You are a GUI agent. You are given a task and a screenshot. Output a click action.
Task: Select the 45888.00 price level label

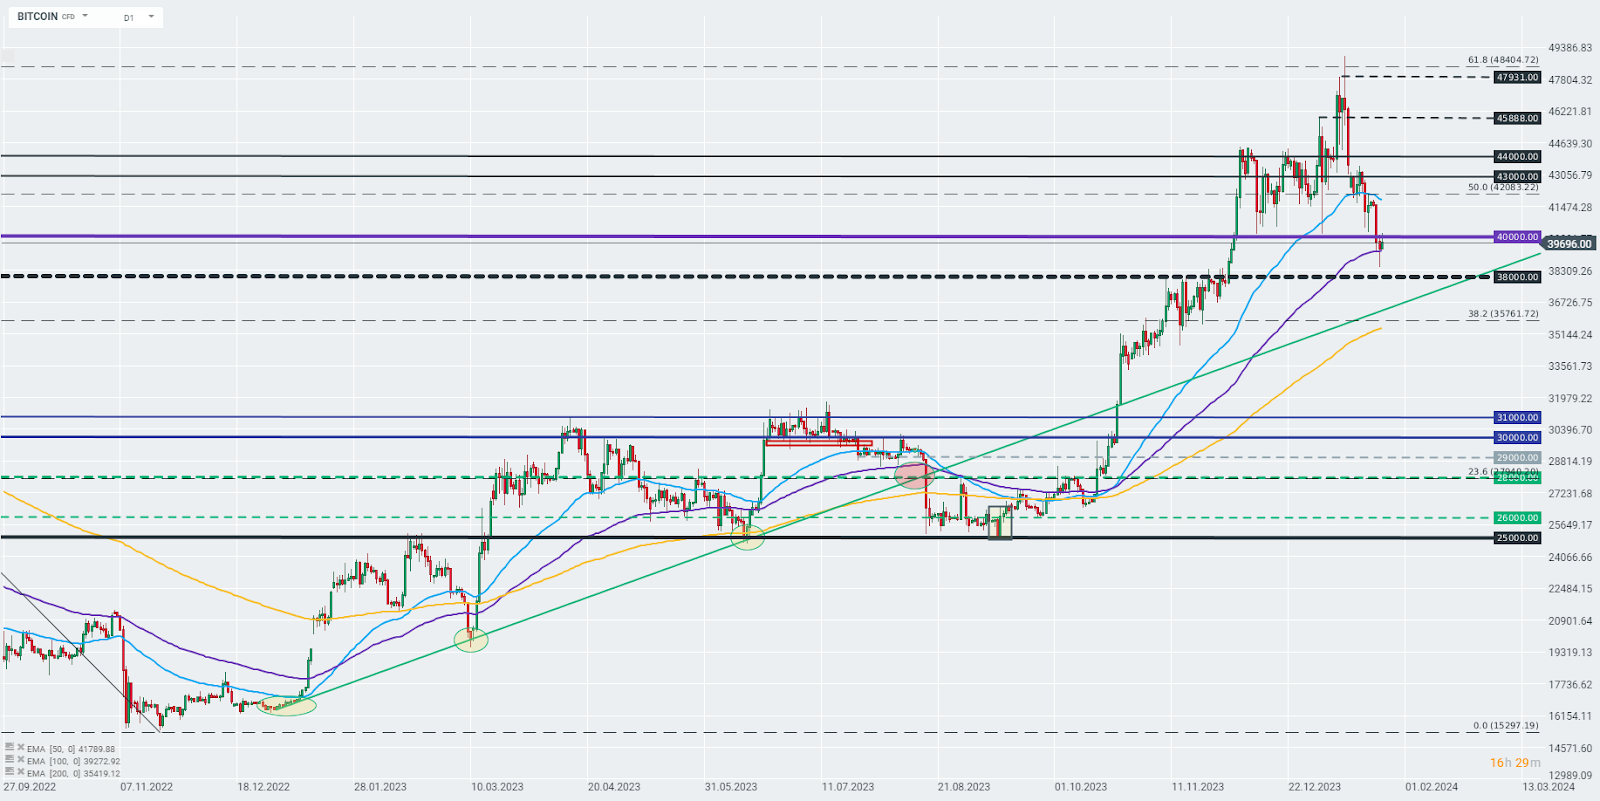point(1517,118)
